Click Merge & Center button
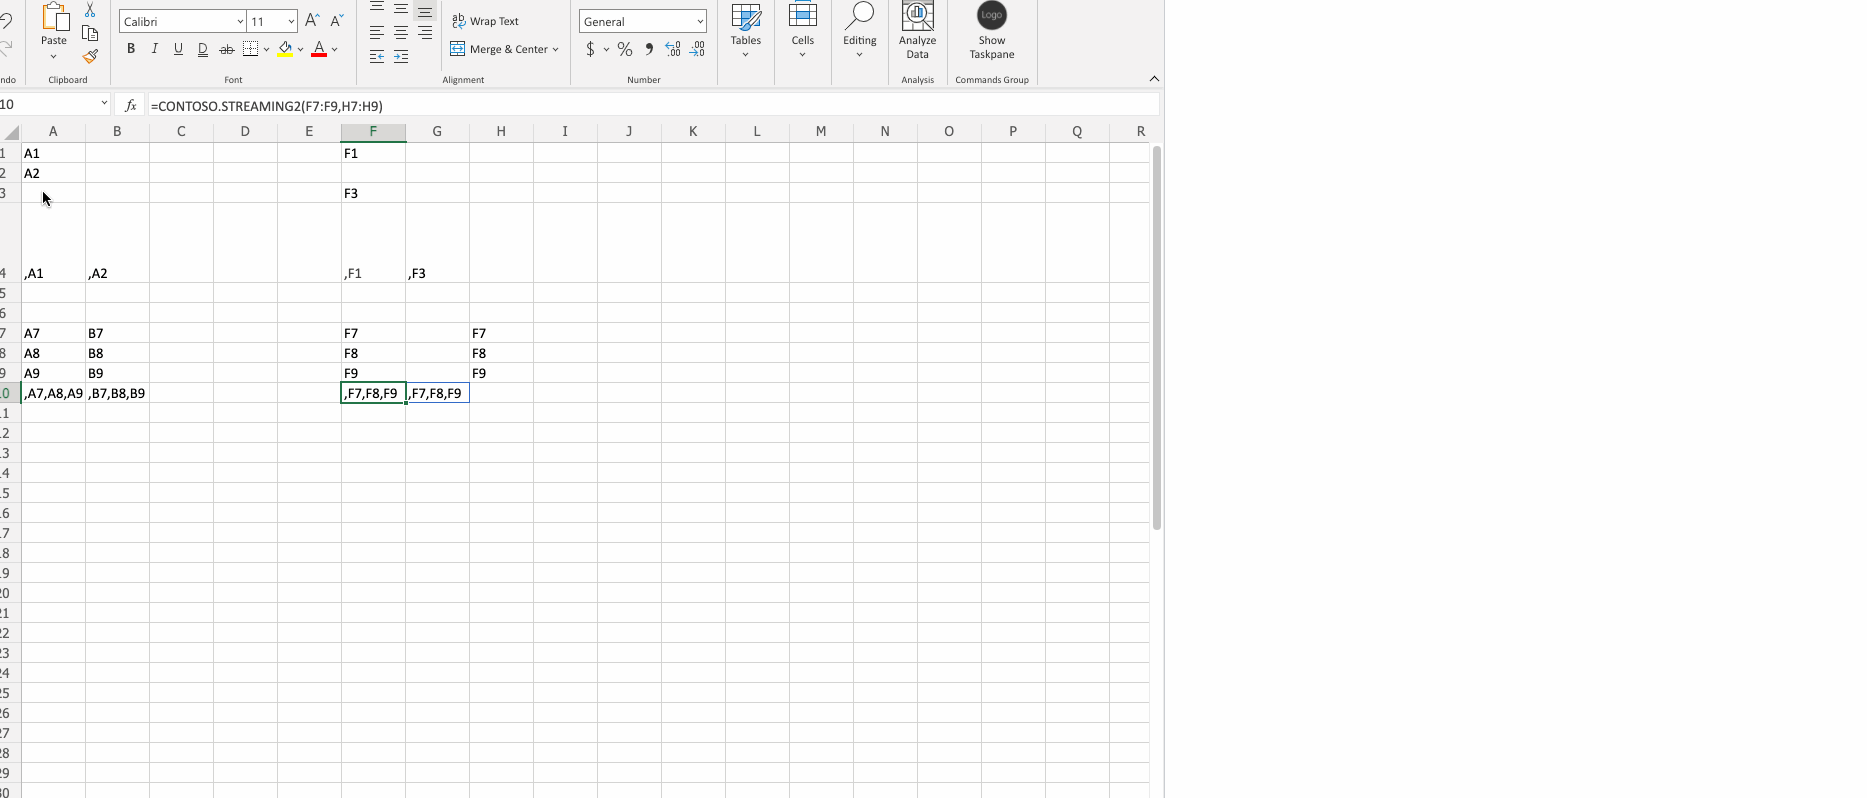 click(x=499, y=49)
